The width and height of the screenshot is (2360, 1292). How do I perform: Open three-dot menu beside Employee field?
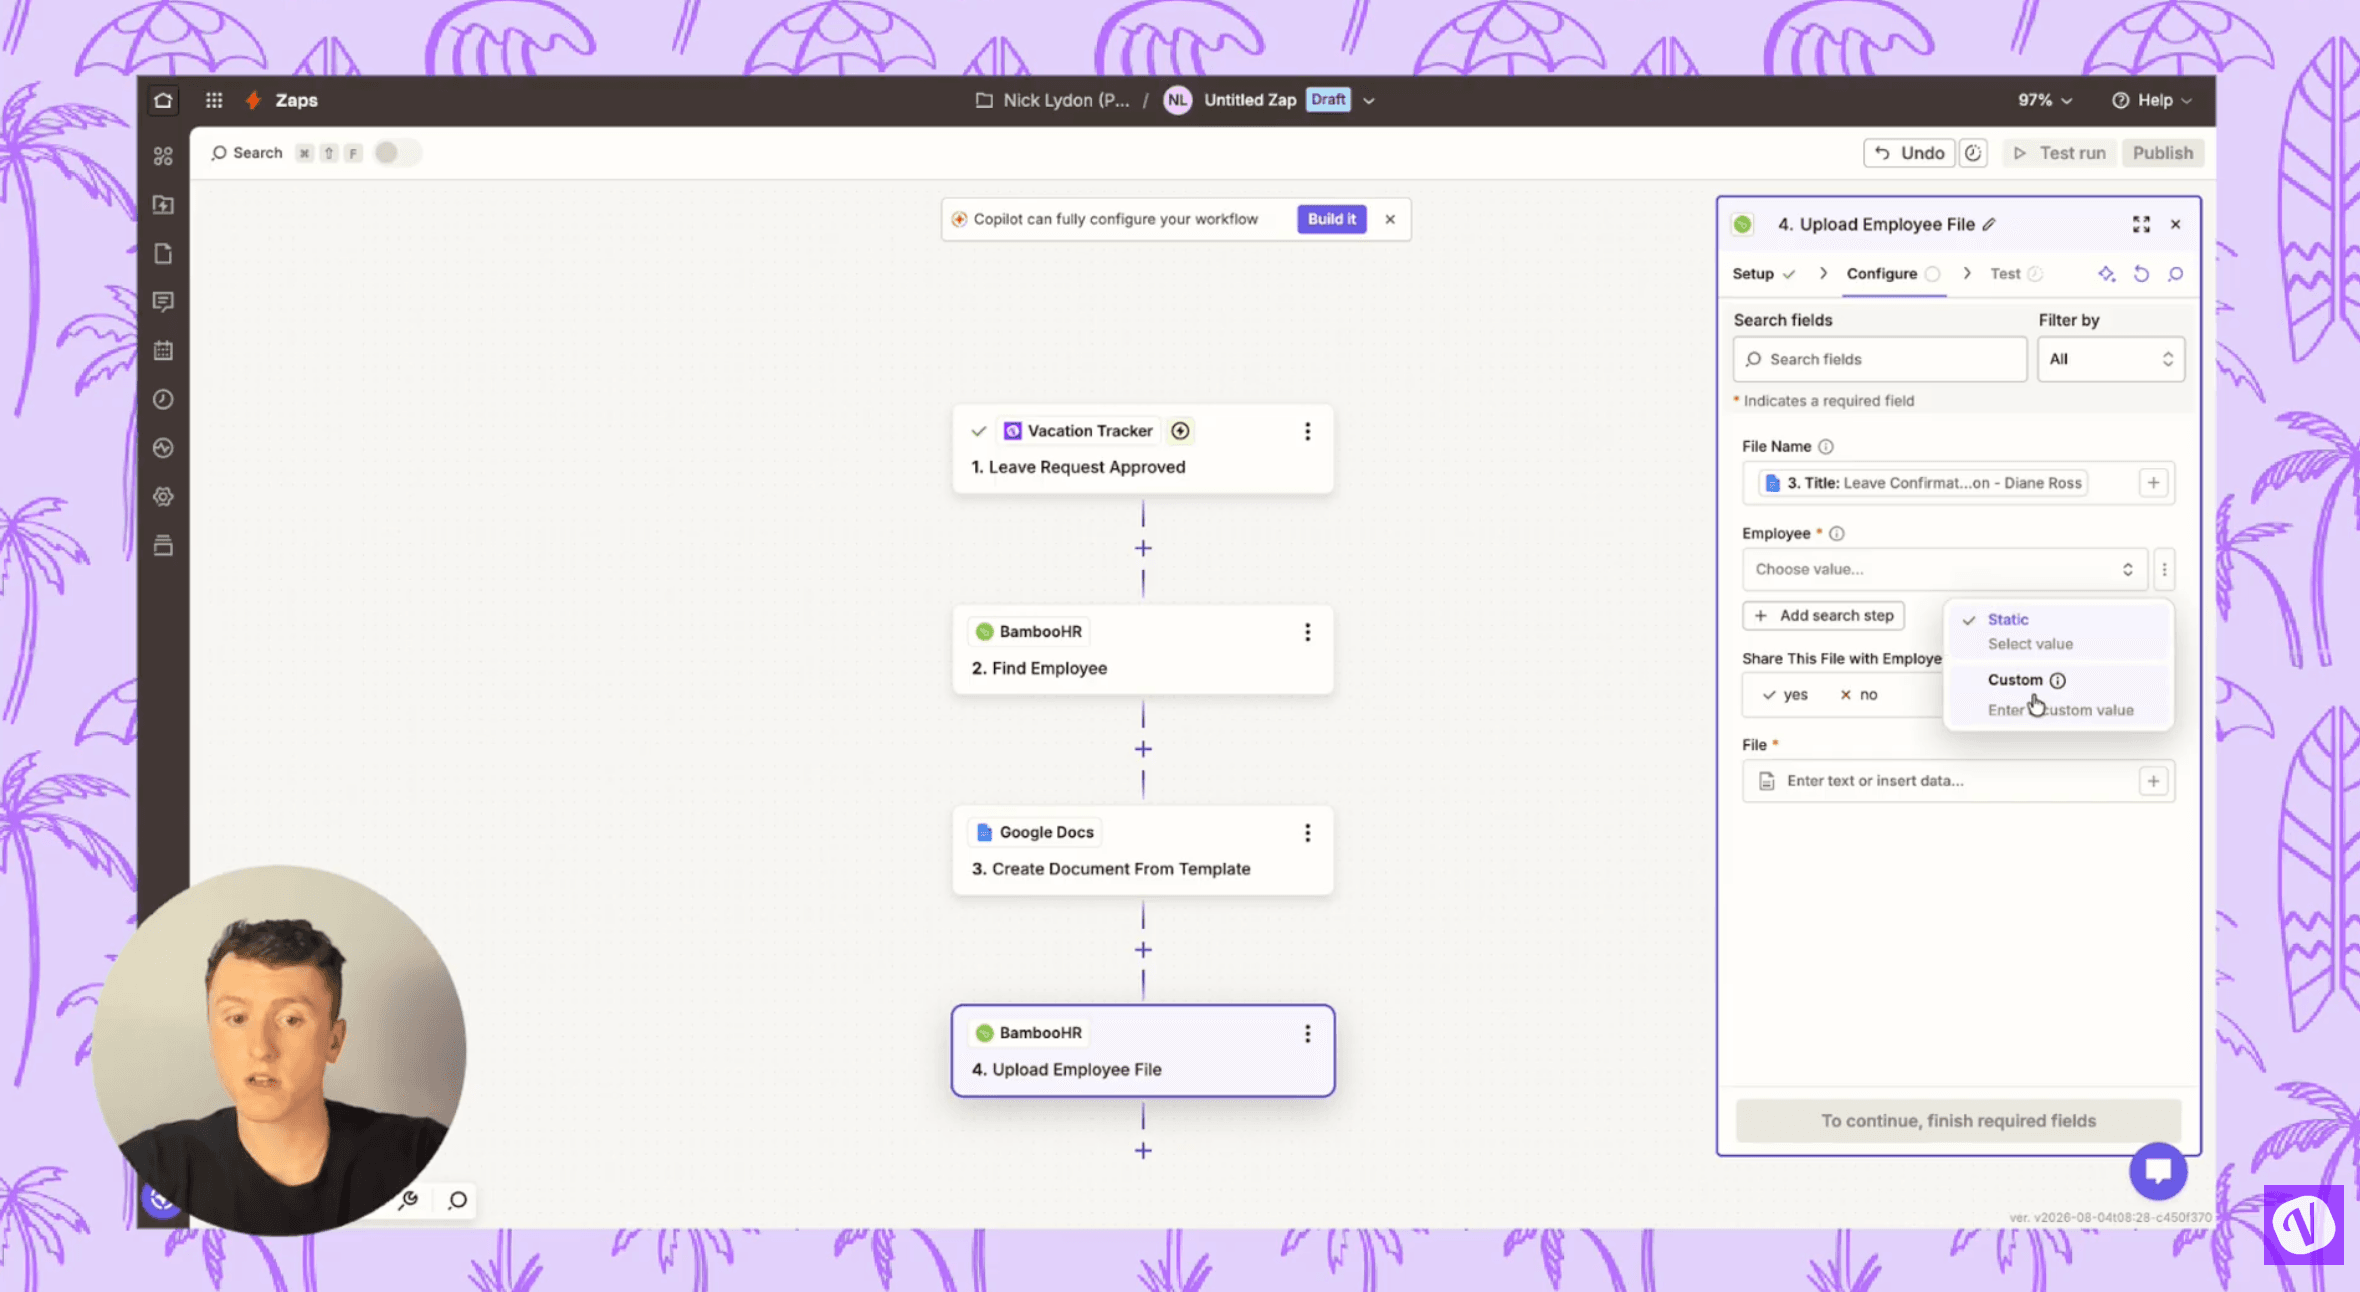point(2164,569)
